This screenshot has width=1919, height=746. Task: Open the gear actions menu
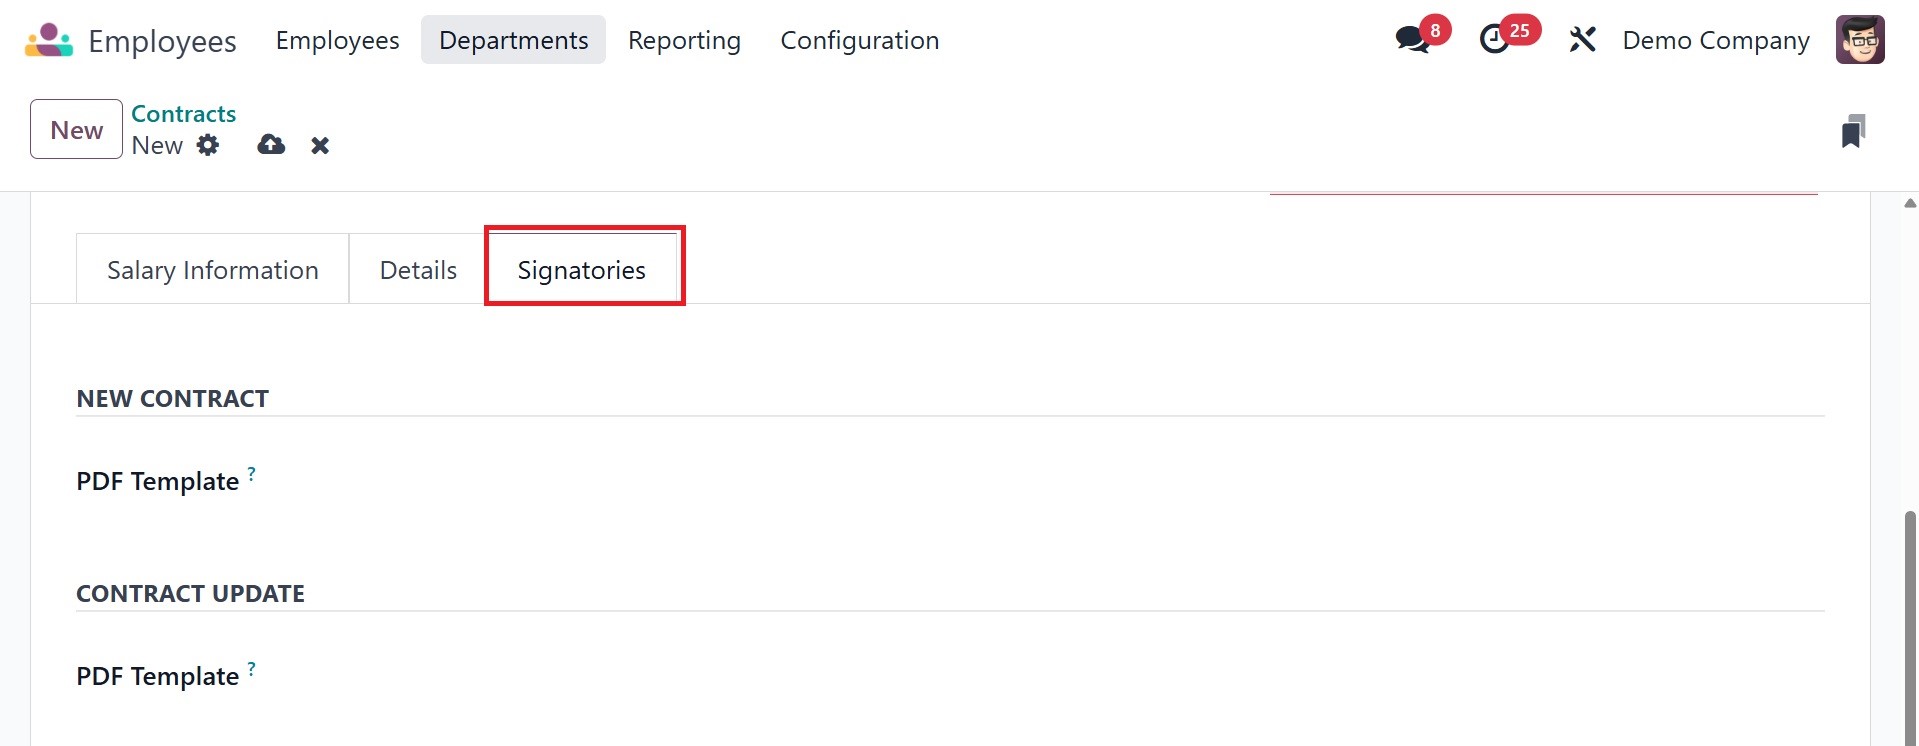[208, 146]
